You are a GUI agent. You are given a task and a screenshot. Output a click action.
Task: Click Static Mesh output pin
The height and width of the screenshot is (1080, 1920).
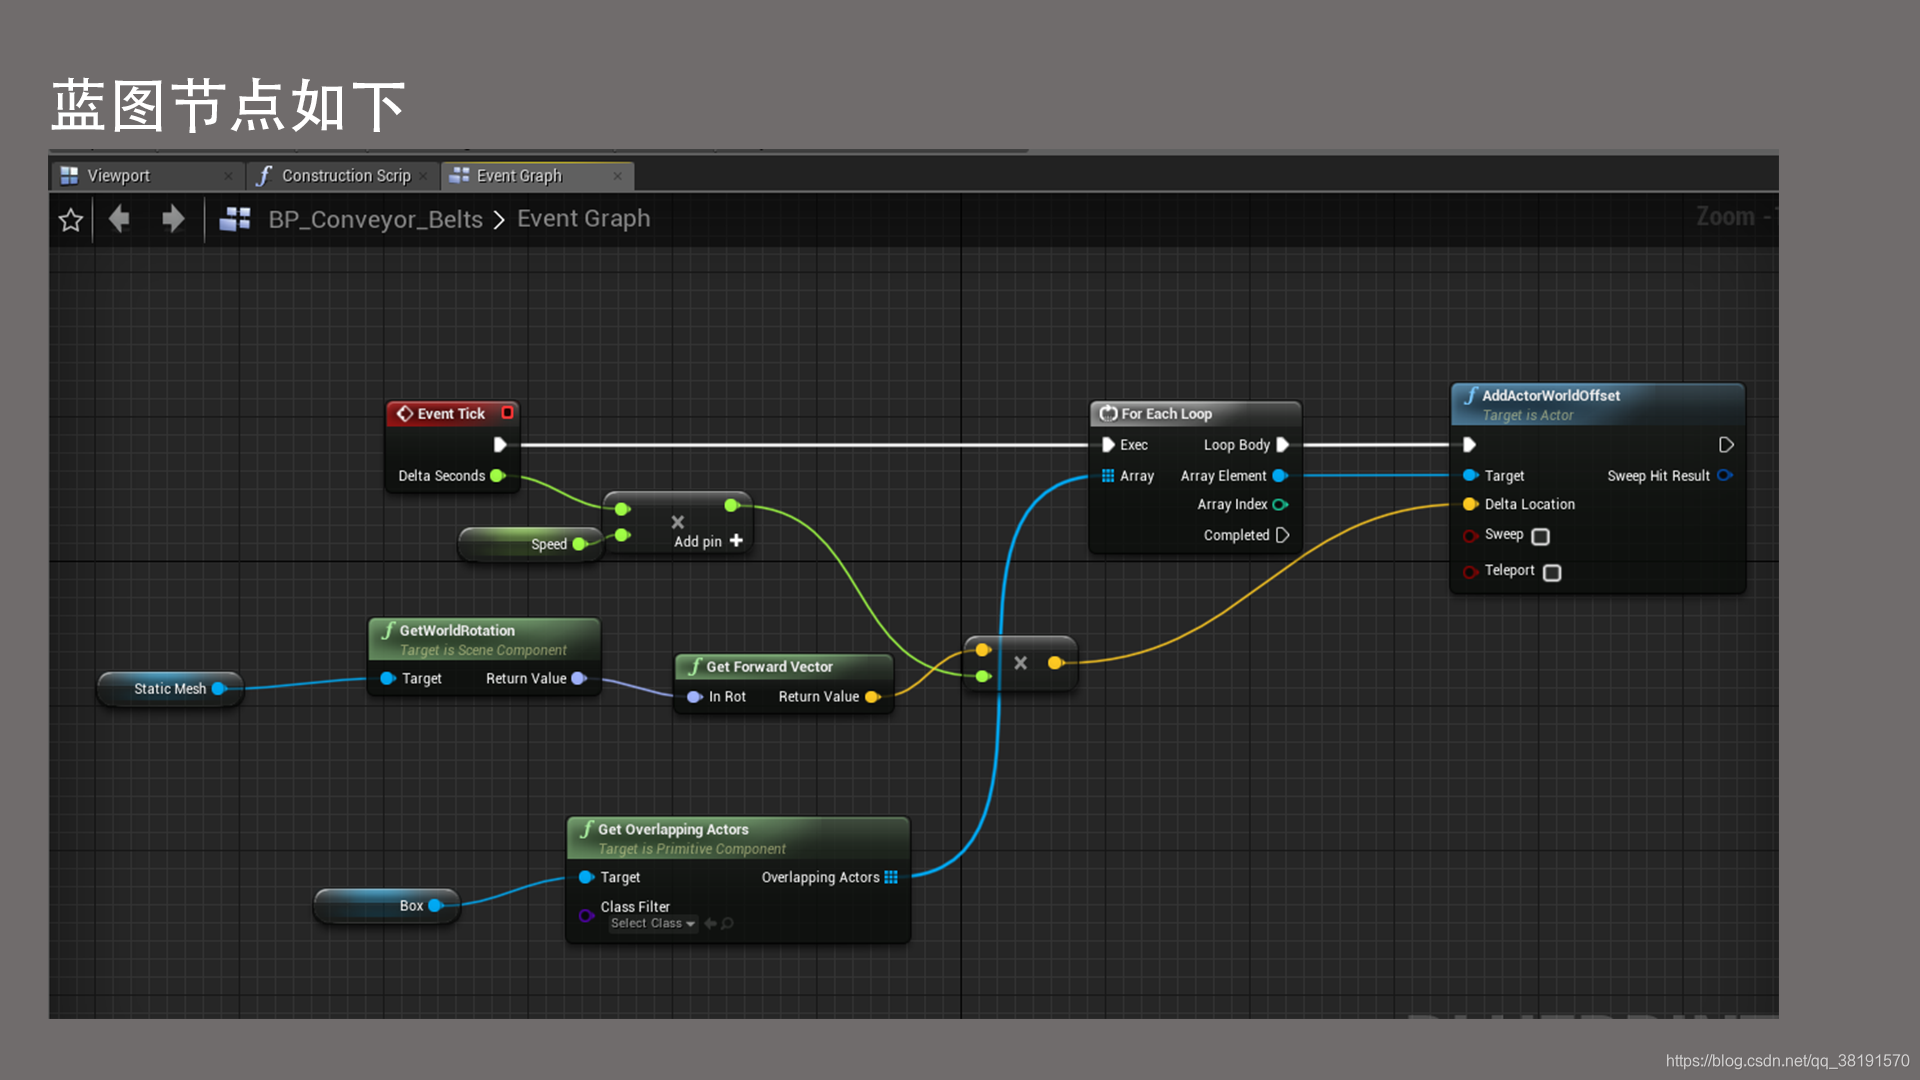click(219, 689)
